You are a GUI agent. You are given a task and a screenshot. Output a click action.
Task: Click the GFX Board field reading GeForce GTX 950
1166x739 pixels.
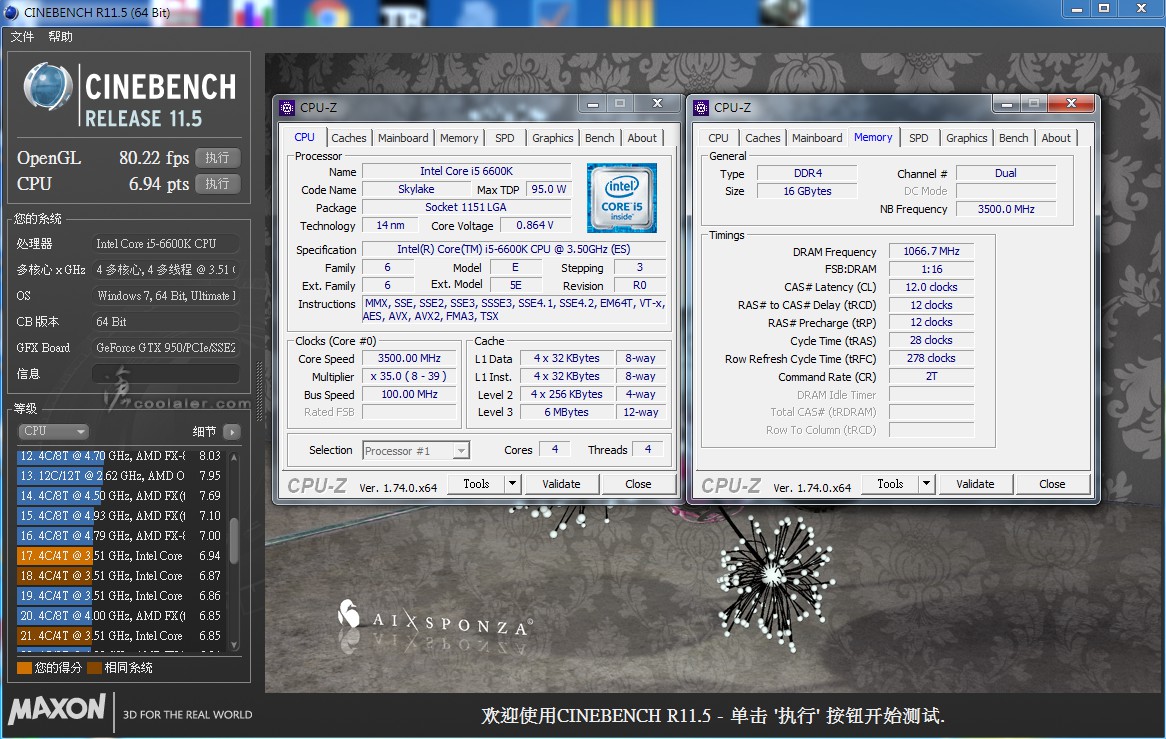165,348
